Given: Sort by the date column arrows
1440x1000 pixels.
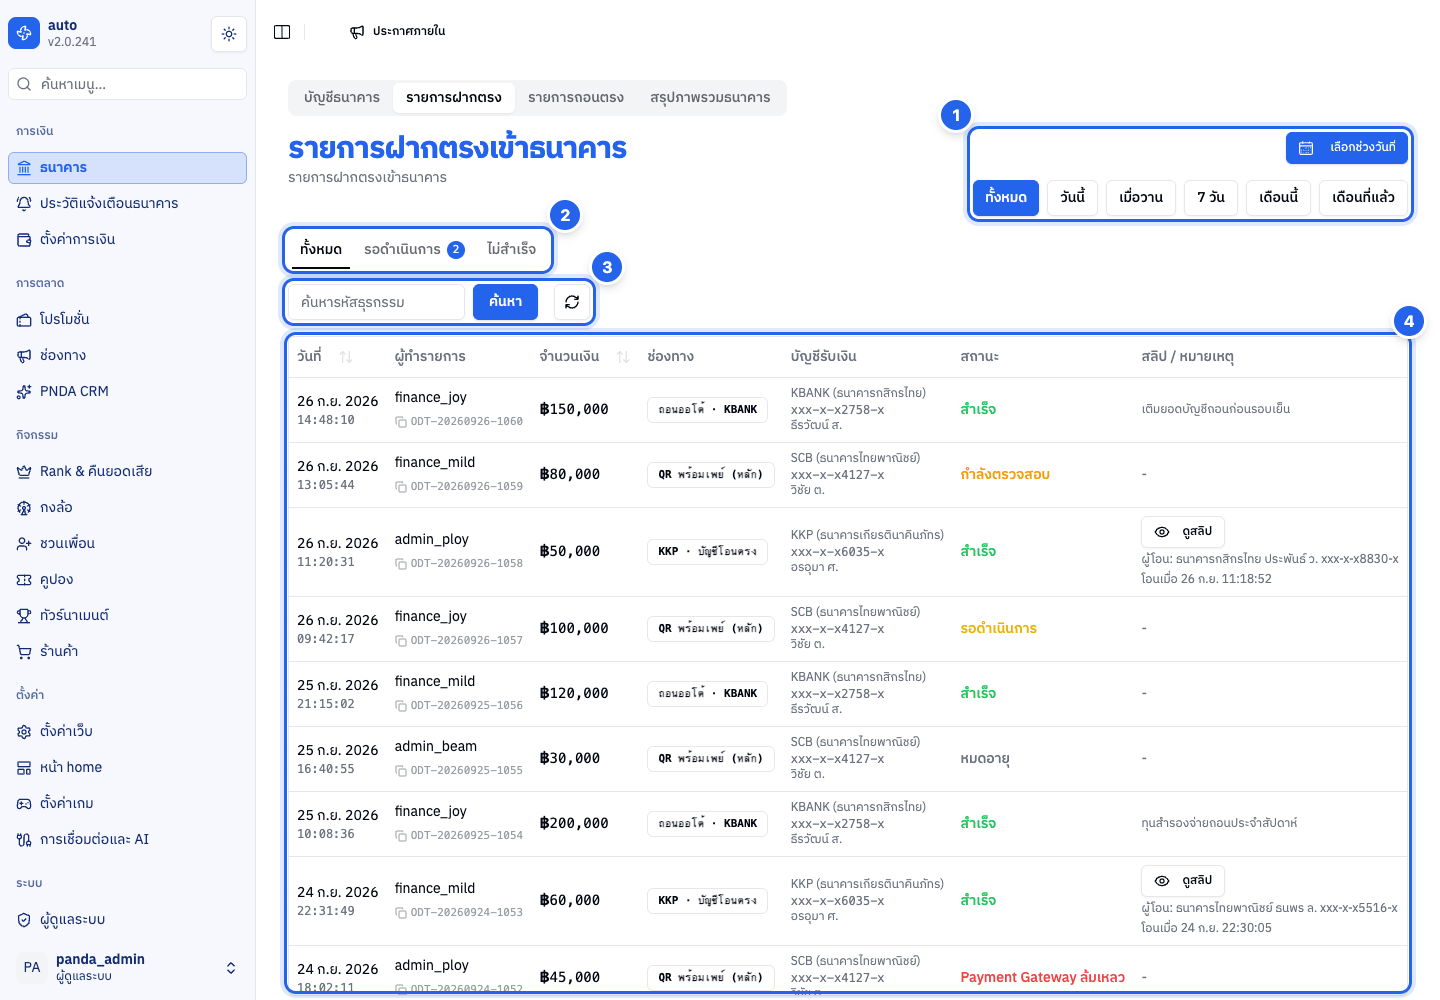Looking at the screenshot, I should pyautogui.click(x=346, y=357).
